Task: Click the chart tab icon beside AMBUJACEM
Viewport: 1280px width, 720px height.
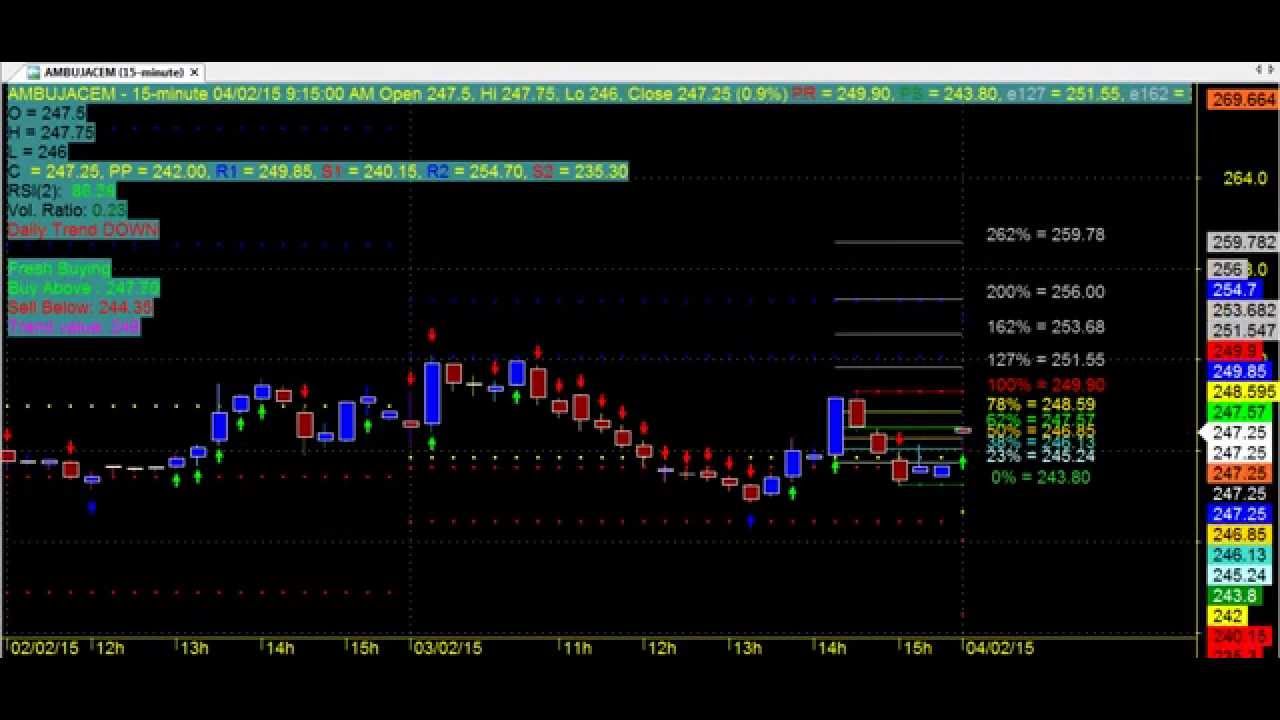Action: click(33, 72)
